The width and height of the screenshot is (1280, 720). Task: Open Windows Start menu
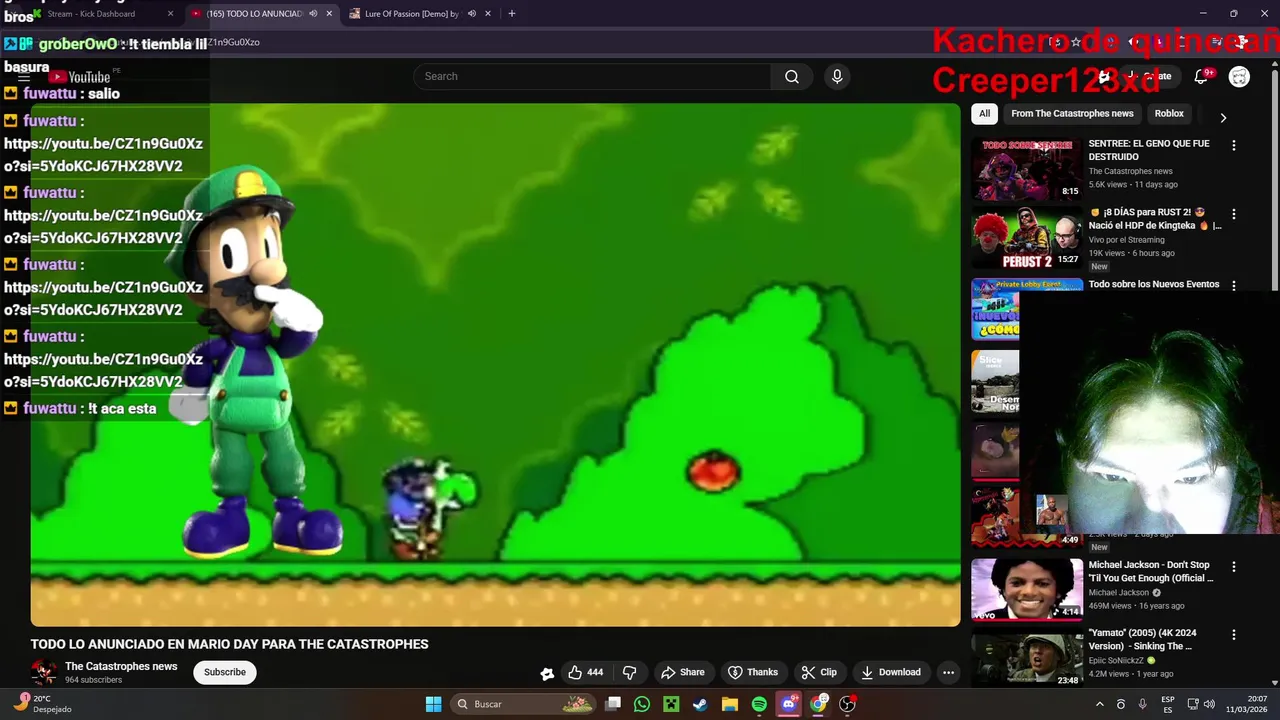coord(433,704)
